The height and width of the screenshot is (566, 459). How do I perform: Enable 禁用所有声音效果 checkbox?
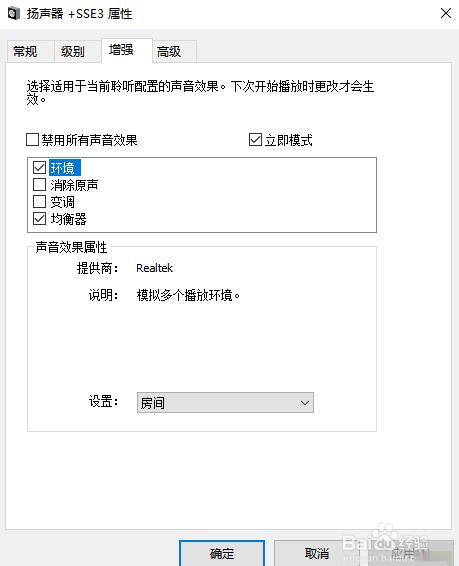(x=32, y=139)
